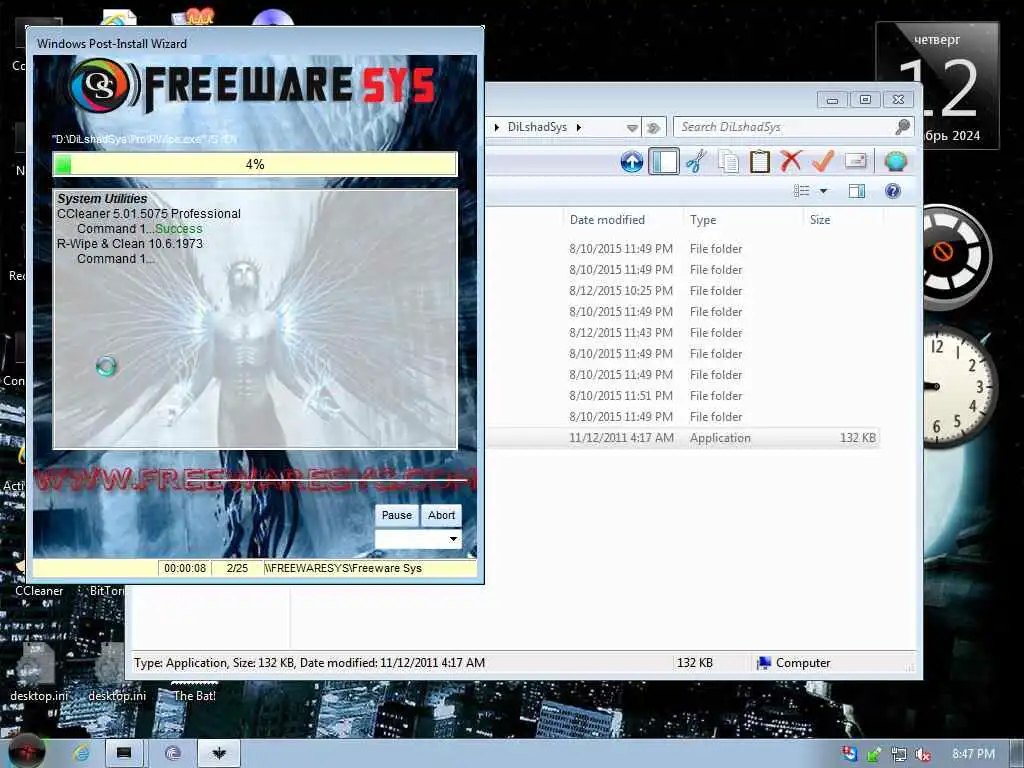Viewport: 1024px width, 768px height.
Task: Click the address bar refresh button
Action: pos(653,127)
